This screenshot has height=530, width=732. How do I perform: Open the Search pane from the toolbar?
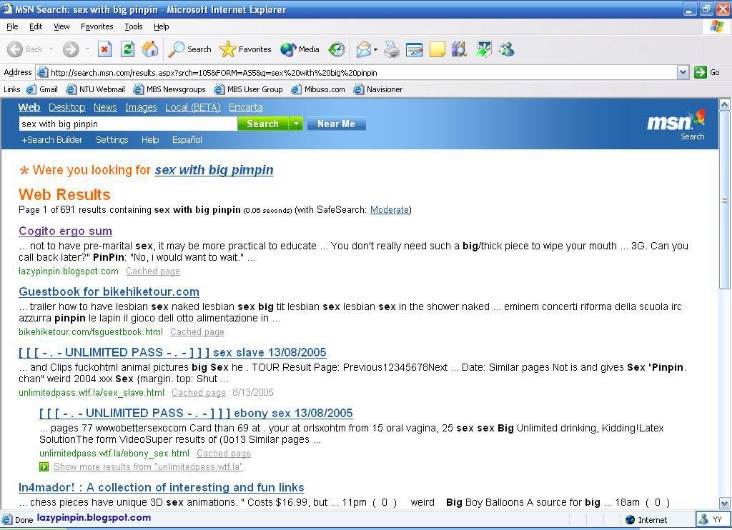coord(190,49)
